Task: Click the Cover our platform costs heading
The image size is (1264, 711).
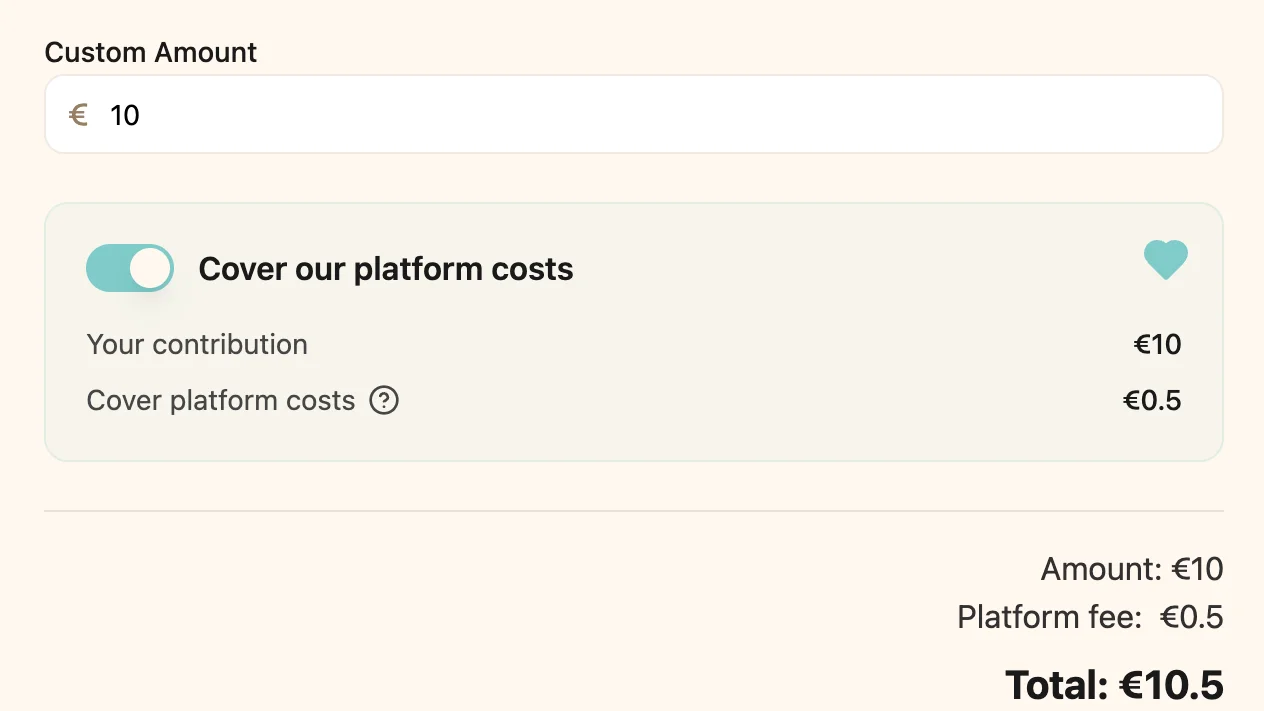Action: (386, 269)
